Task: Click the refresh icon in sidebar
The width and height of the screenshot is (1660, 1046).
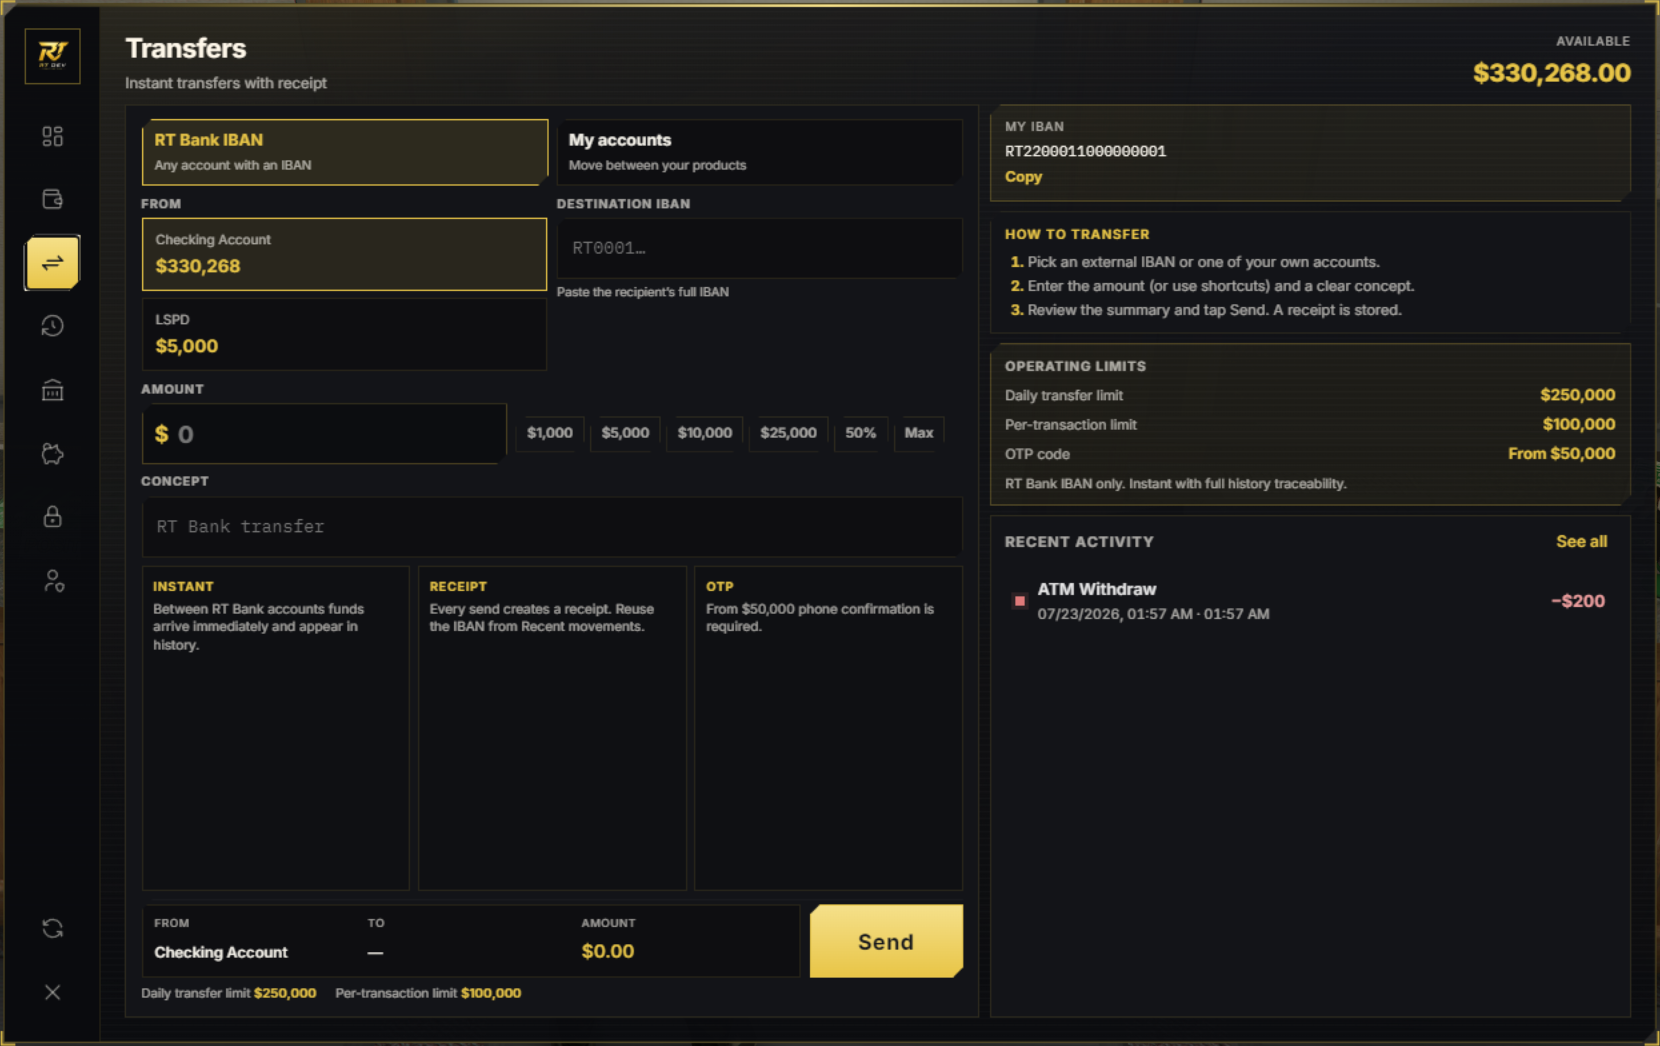Action: tap(53, 929)
